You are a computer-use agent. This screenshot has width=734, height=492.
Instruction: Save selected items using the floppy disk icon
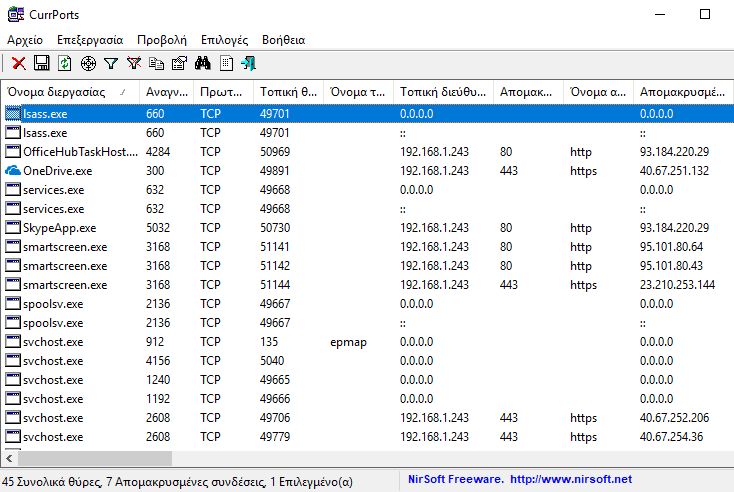pyautogui.click(x=42, y=63)
